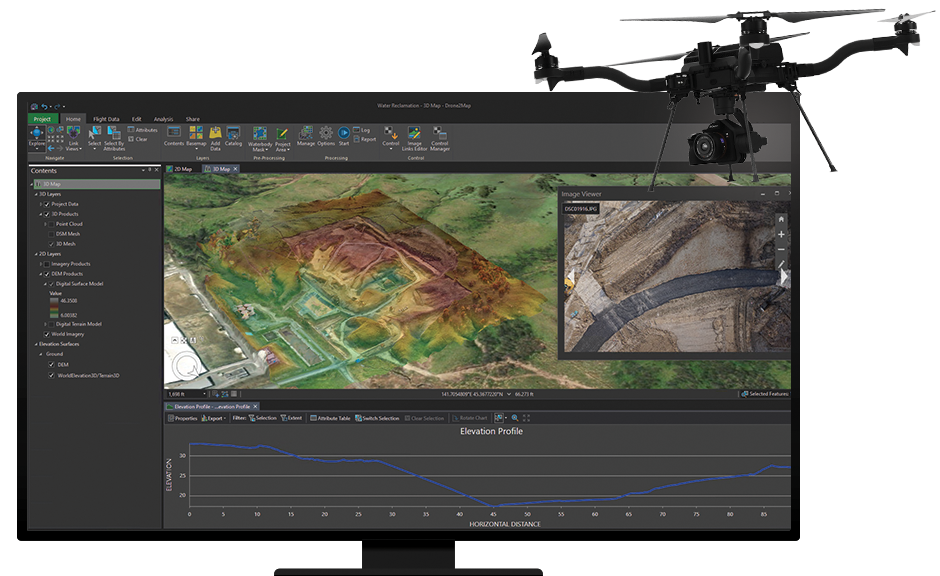Select the Explore navigation tool
The height and width of the screenshot is (576, 940).
click(37, 133)
